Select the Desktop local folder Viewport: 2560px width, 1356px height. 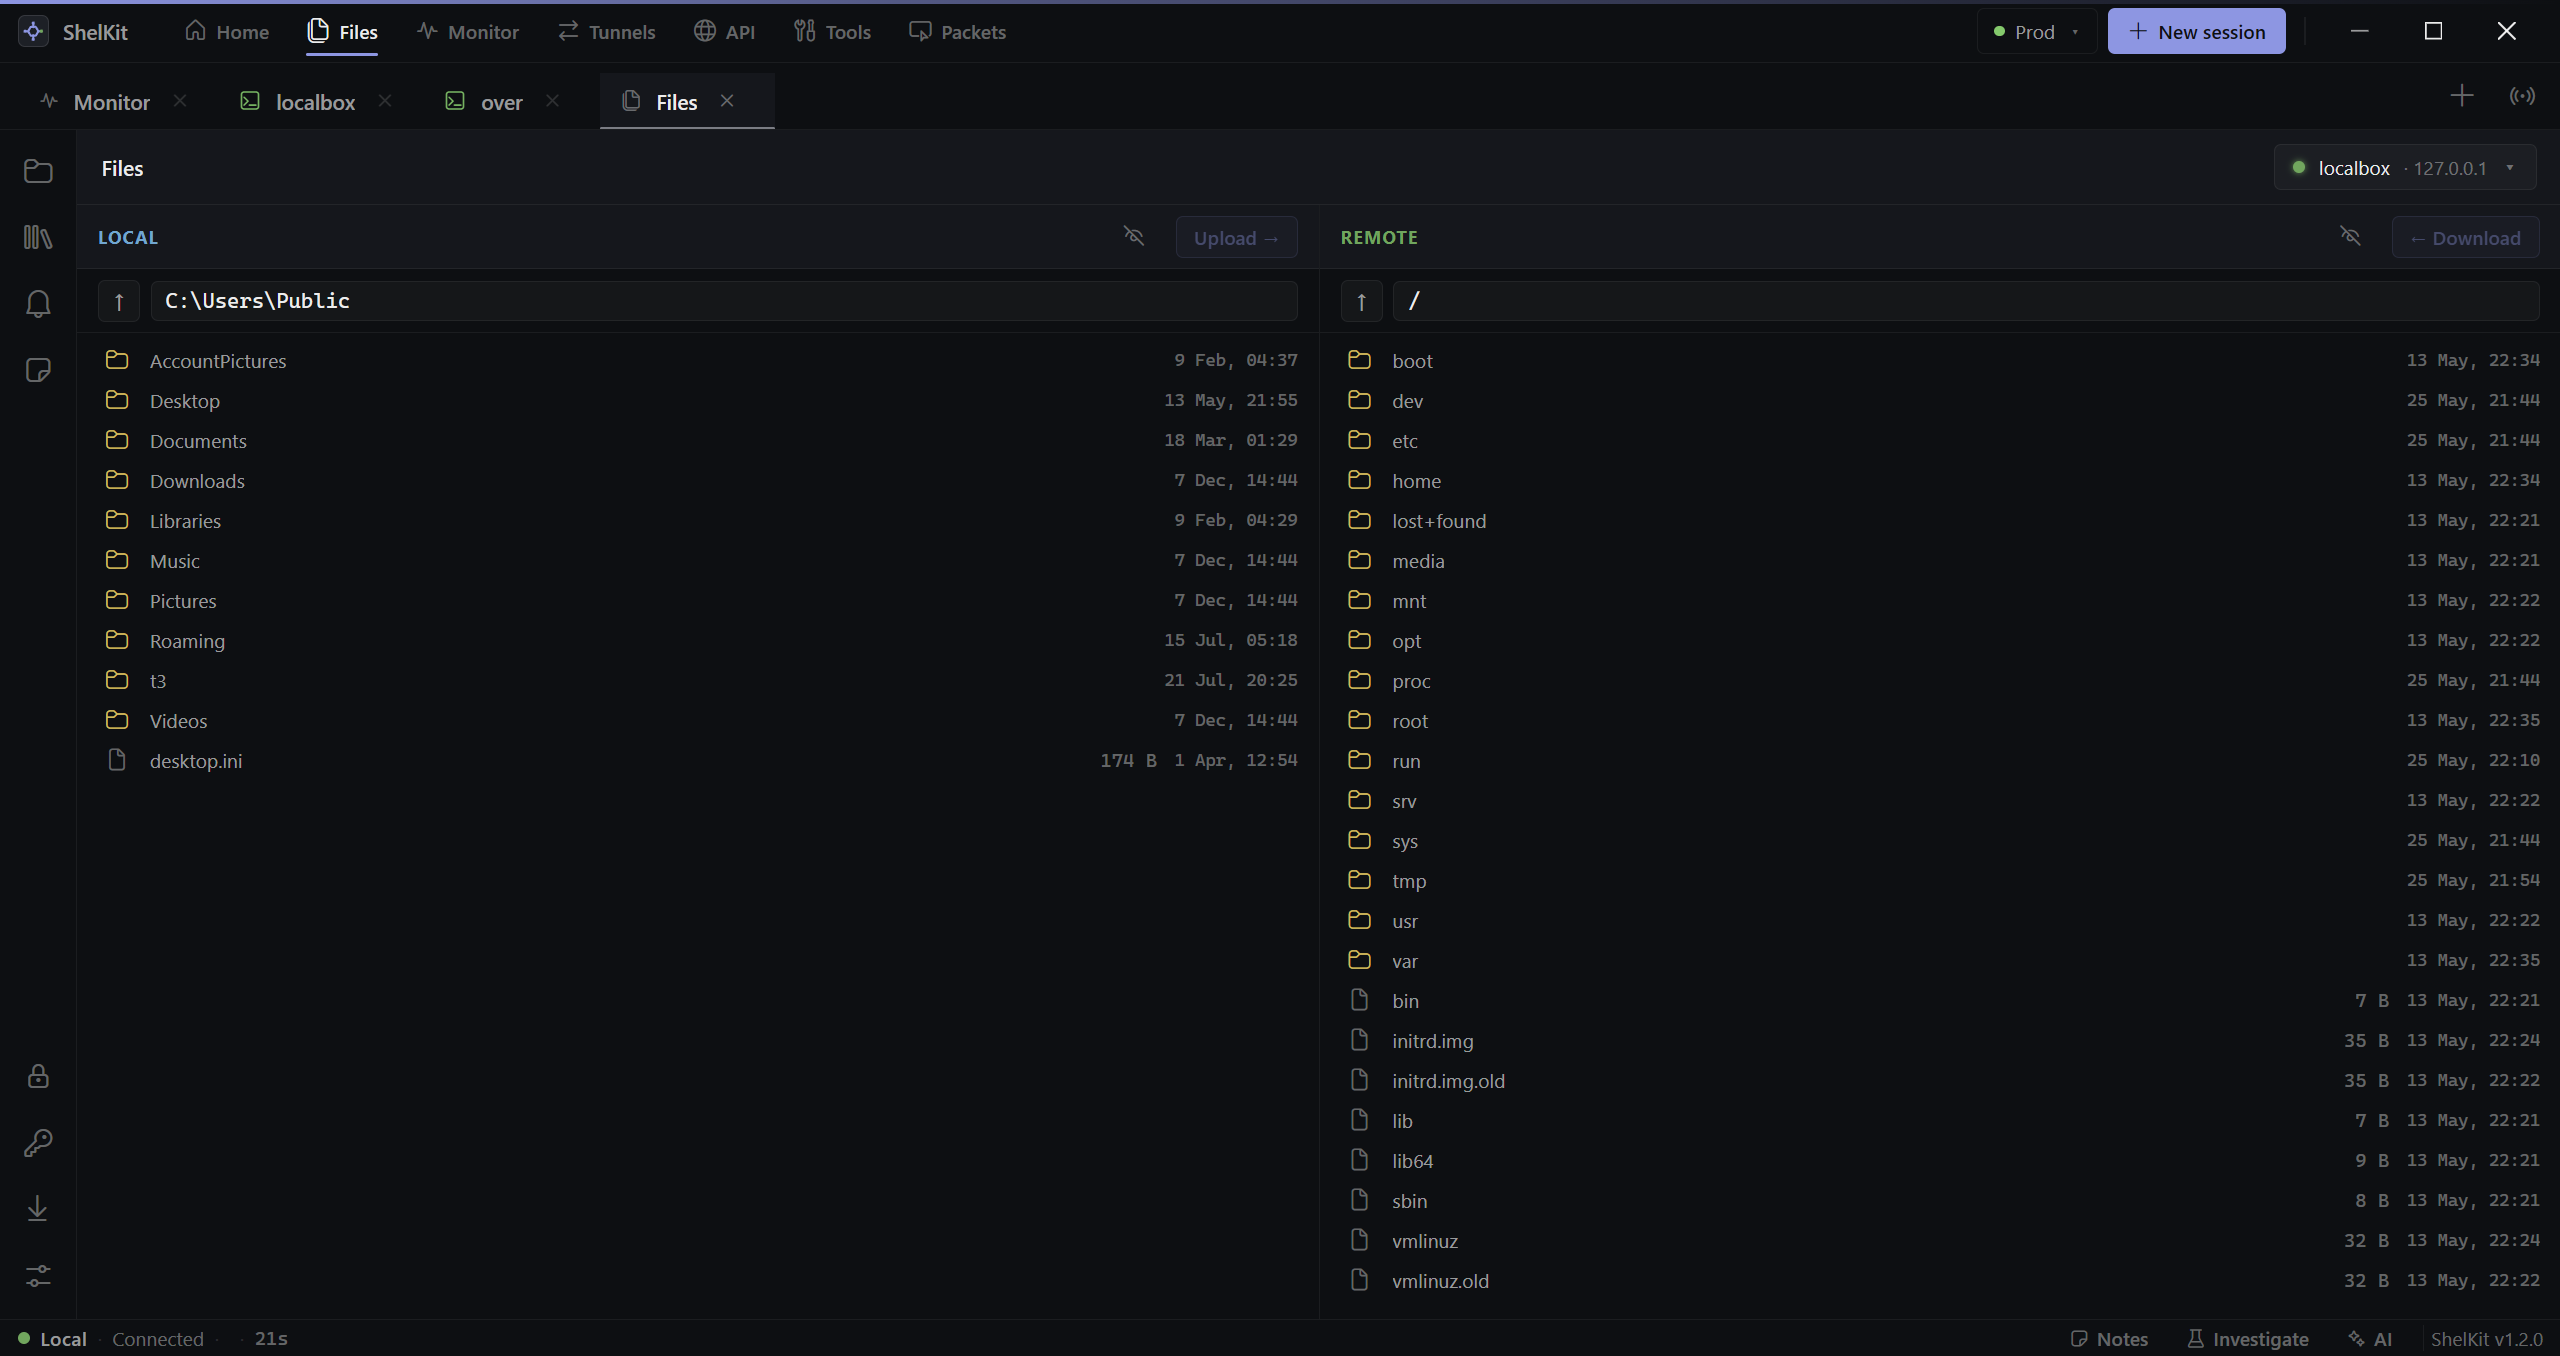click(698, 401)
